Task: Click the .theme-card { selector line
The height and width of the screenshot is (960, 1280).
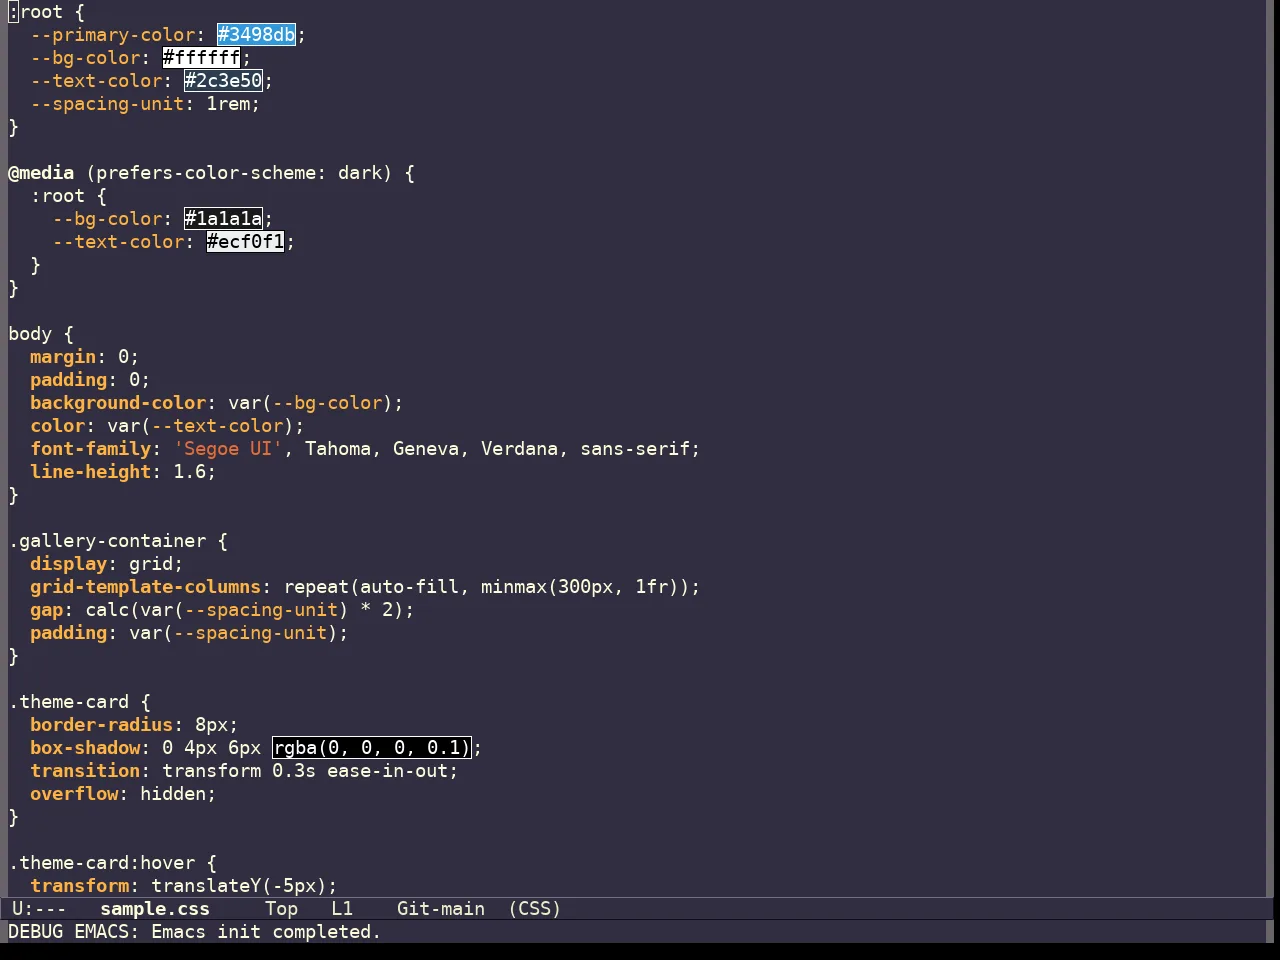Action: tap(80, 702)
